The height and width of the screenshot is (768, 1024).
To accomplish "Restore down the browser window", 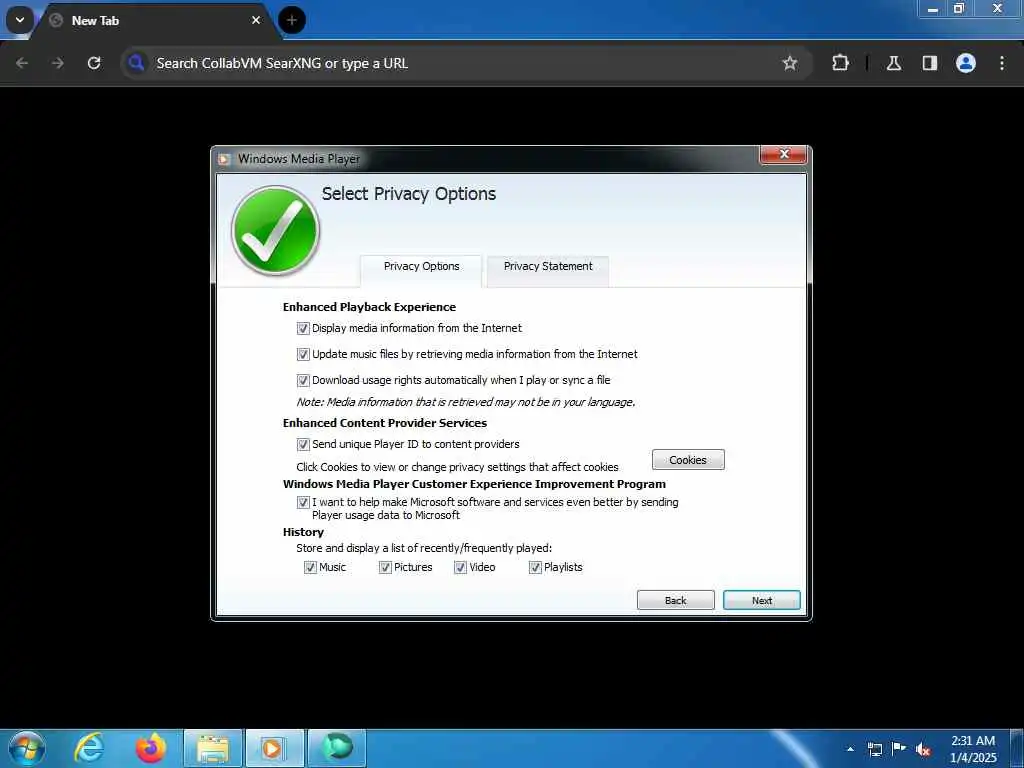I will pyautogui.click(x=959, y=9).
